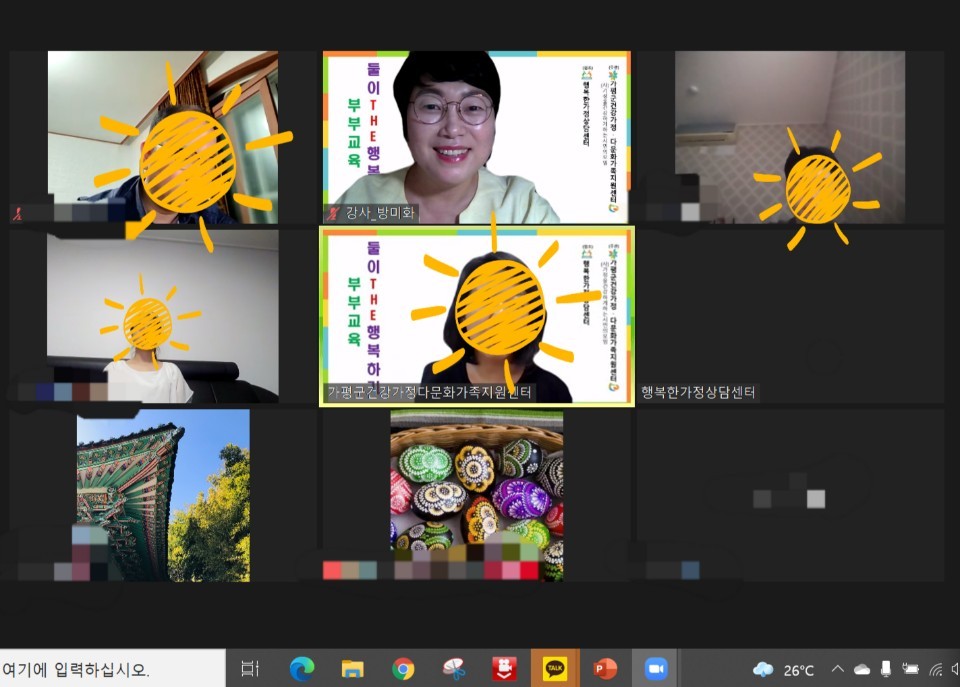Viewport: 960px width, 687px height.
Task: Expand the hidden system tray icons
Action: point(837,670)
